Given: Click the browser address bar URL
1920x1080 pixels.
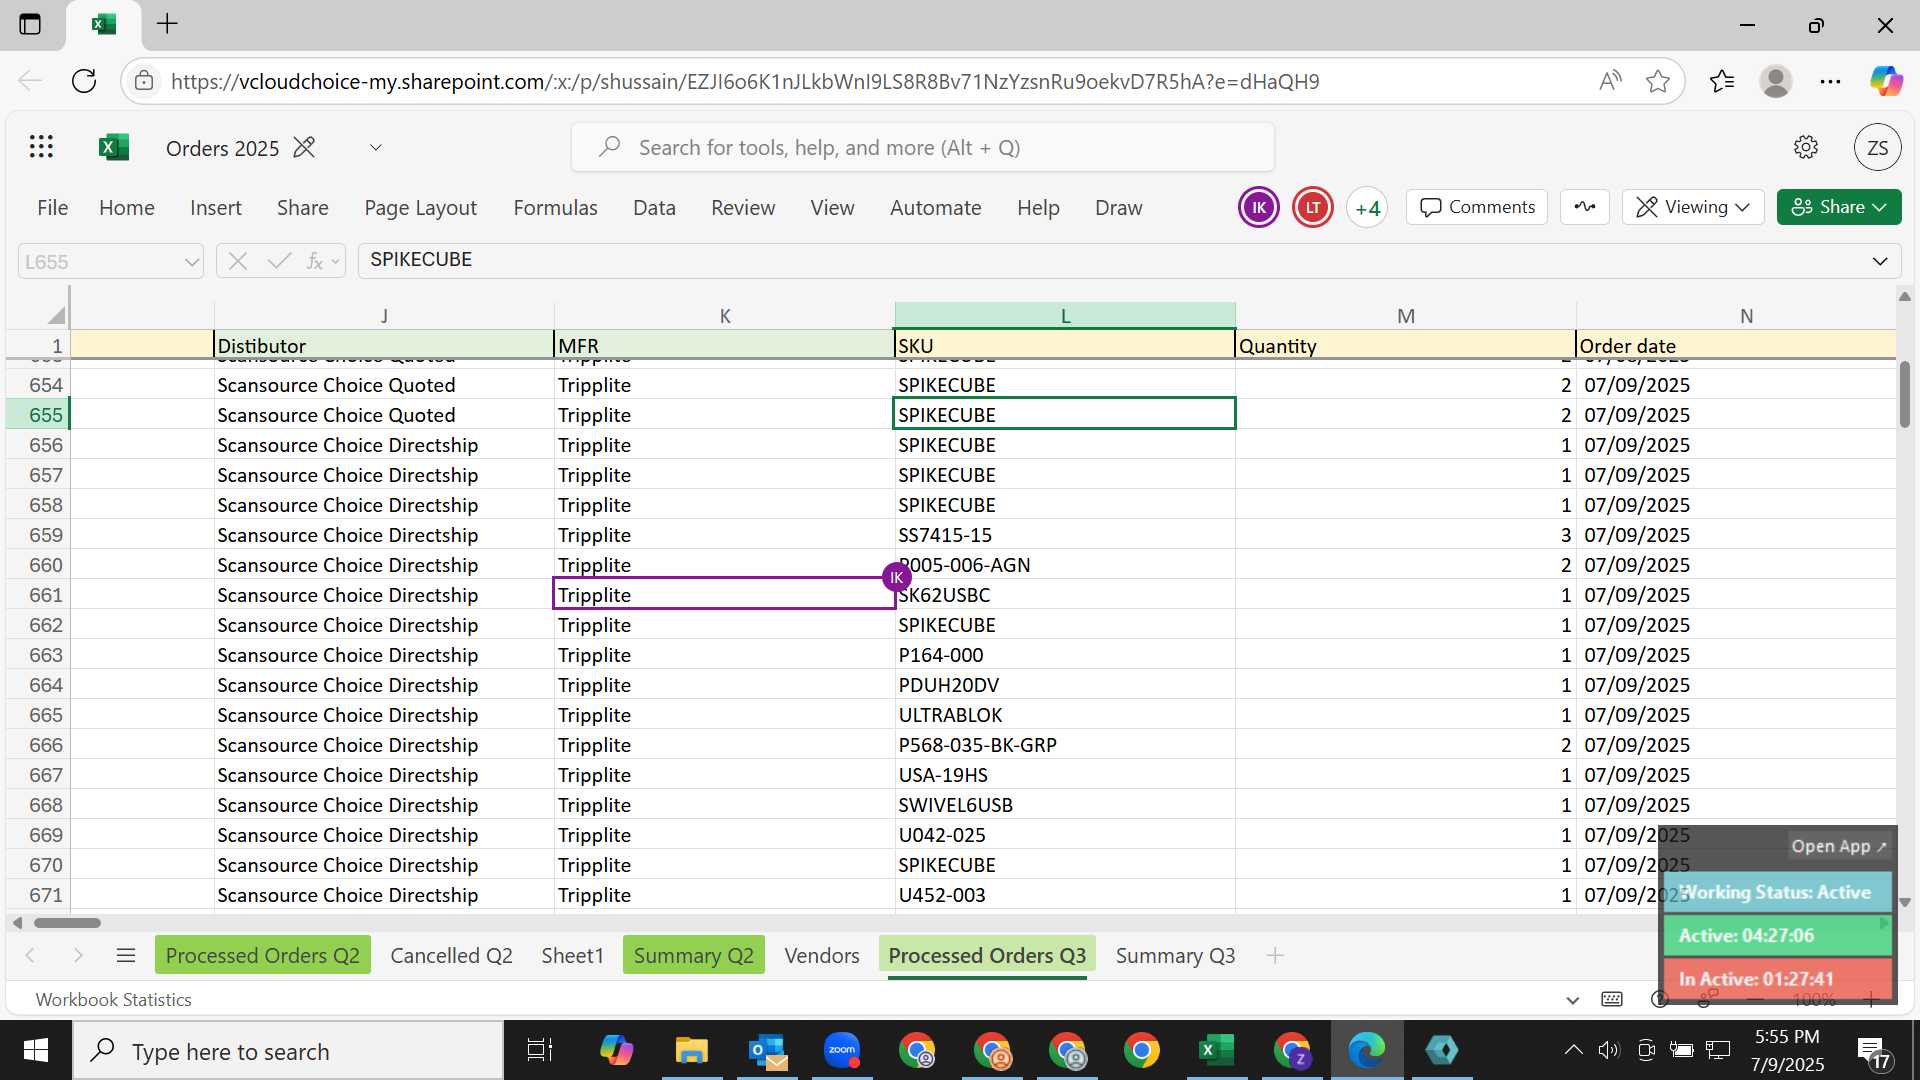Looking at the screenshot, I should click(745, 81).
